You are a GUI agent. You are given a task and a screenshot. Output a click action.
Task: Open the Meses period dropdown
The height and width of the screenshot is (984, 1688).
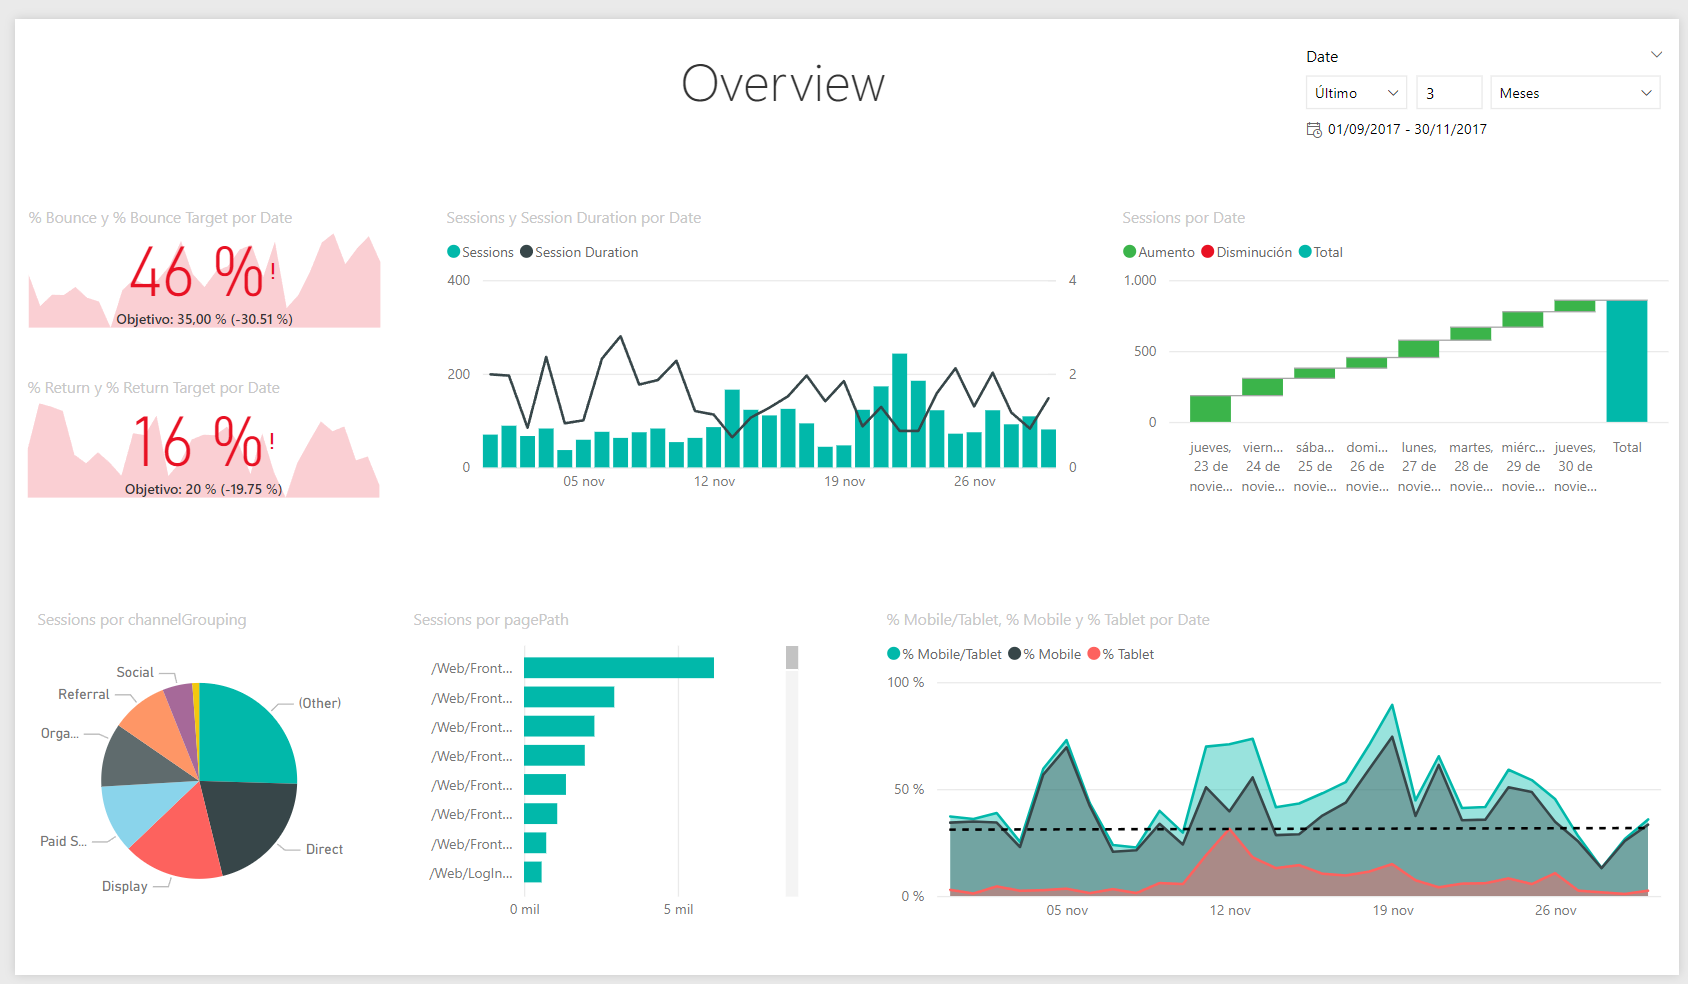point(1574,93)
